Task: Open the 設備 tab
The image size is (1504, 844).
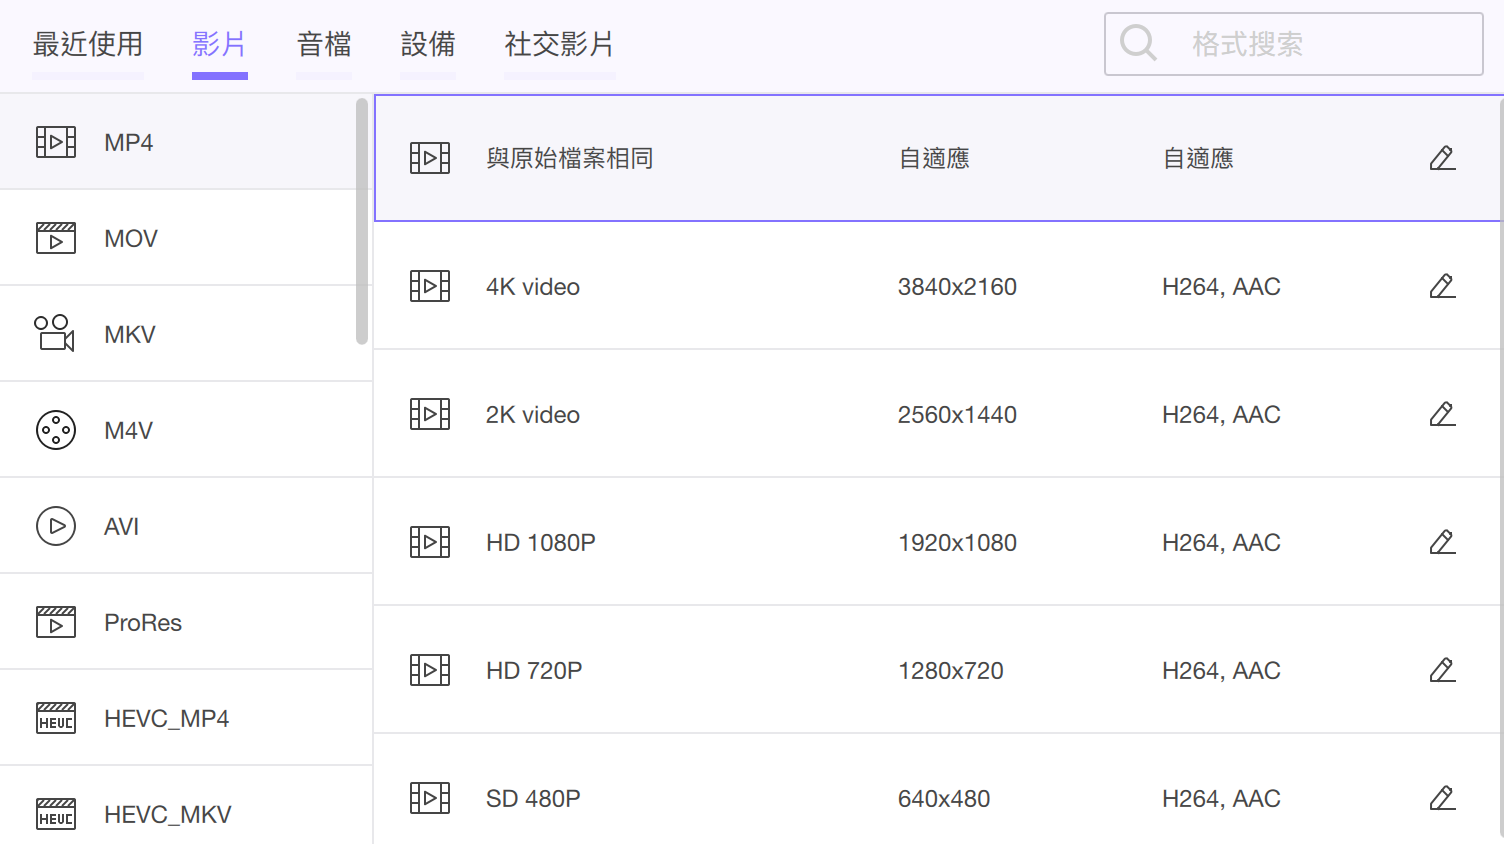Action: click(x=428, y=44)
